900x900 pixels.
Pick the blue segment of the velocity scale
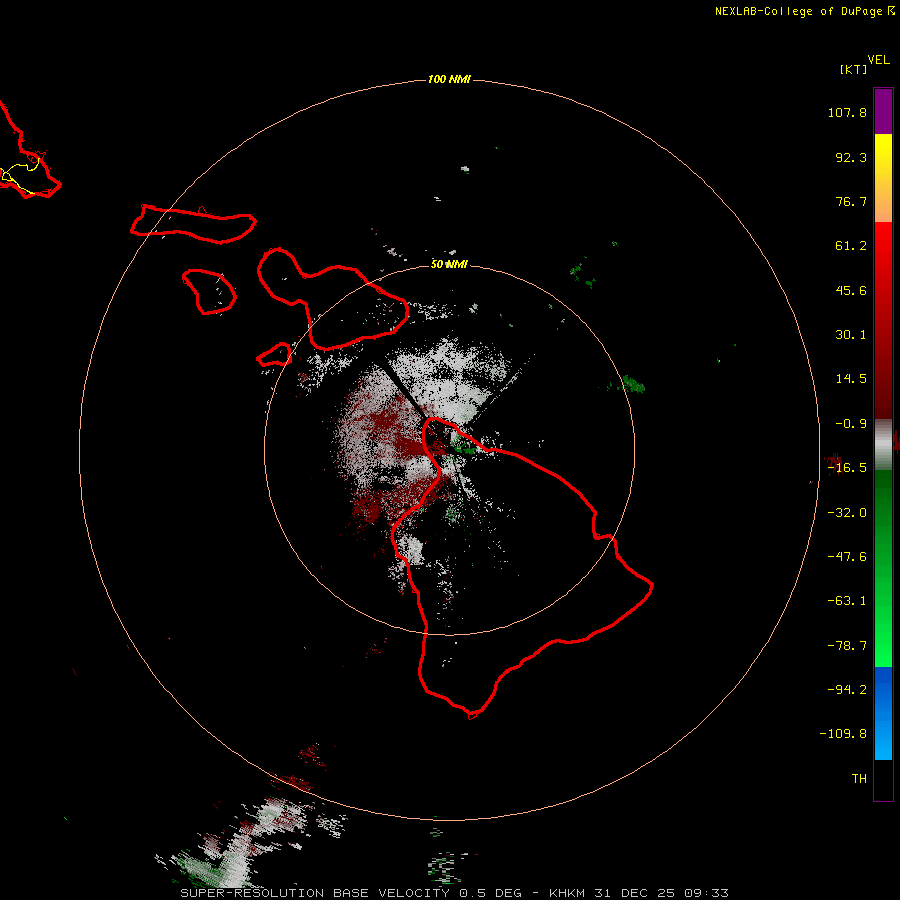click(883, 713)
